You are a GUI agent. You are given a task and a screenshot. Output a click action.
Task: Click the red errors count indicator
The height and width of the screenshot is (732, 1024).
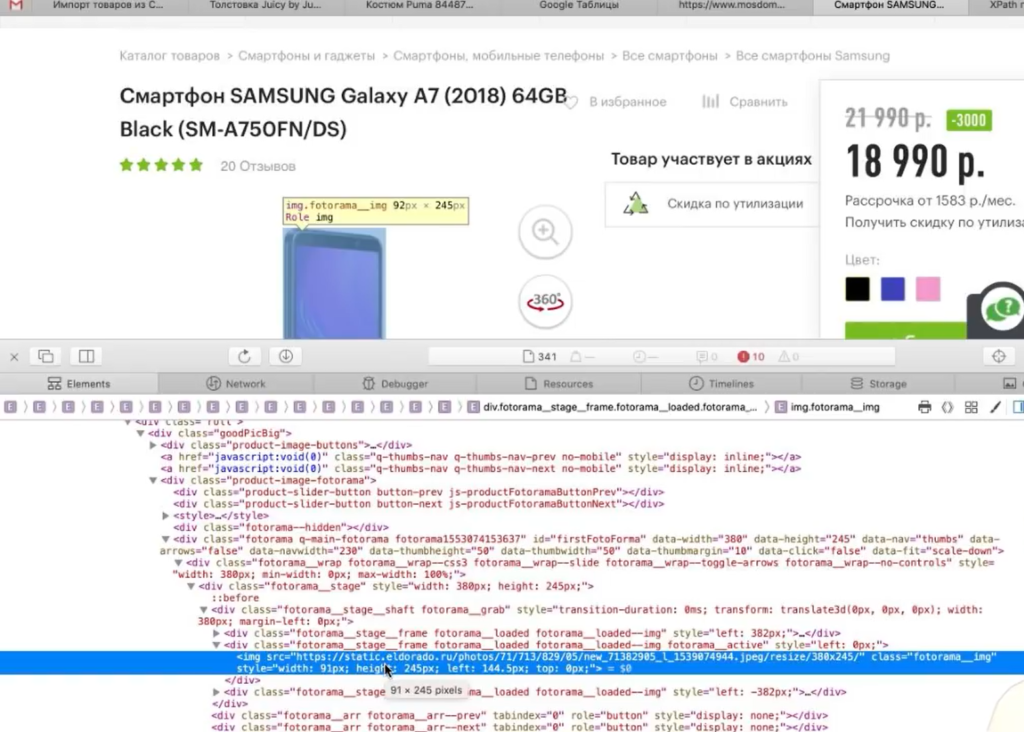pyautogui.click(x=751, y=356)
